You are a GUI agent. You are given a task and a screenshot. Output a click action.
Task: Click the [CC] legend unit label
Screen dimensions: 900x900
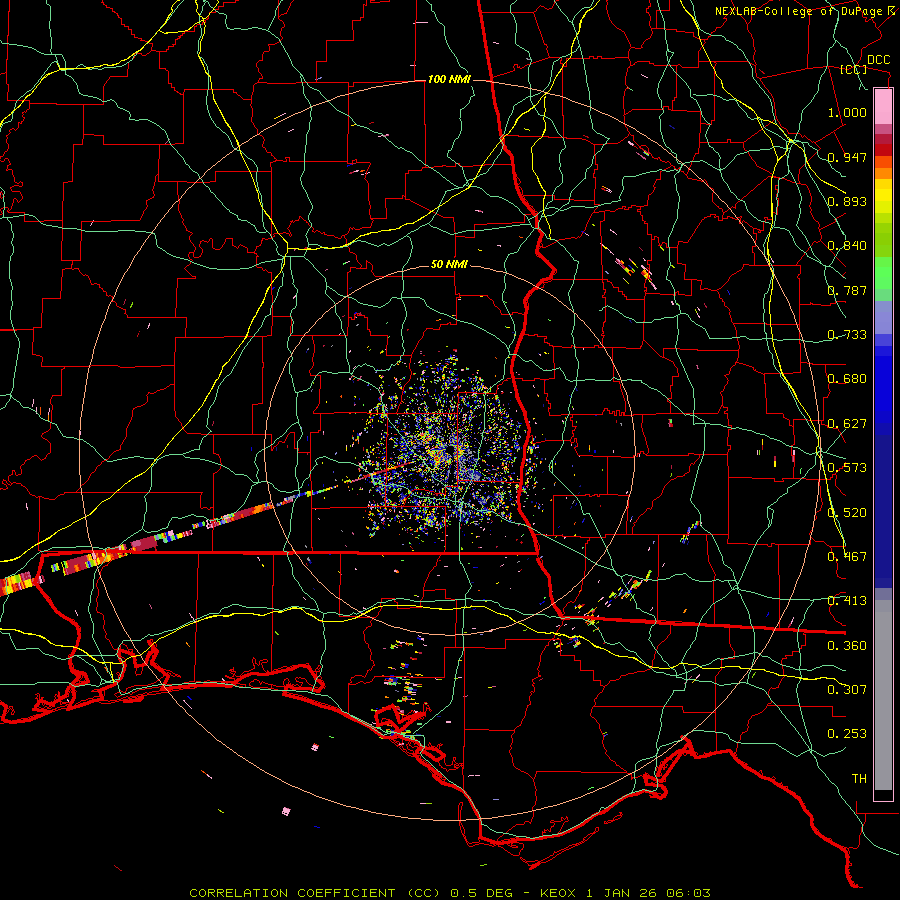click(854, 69)
